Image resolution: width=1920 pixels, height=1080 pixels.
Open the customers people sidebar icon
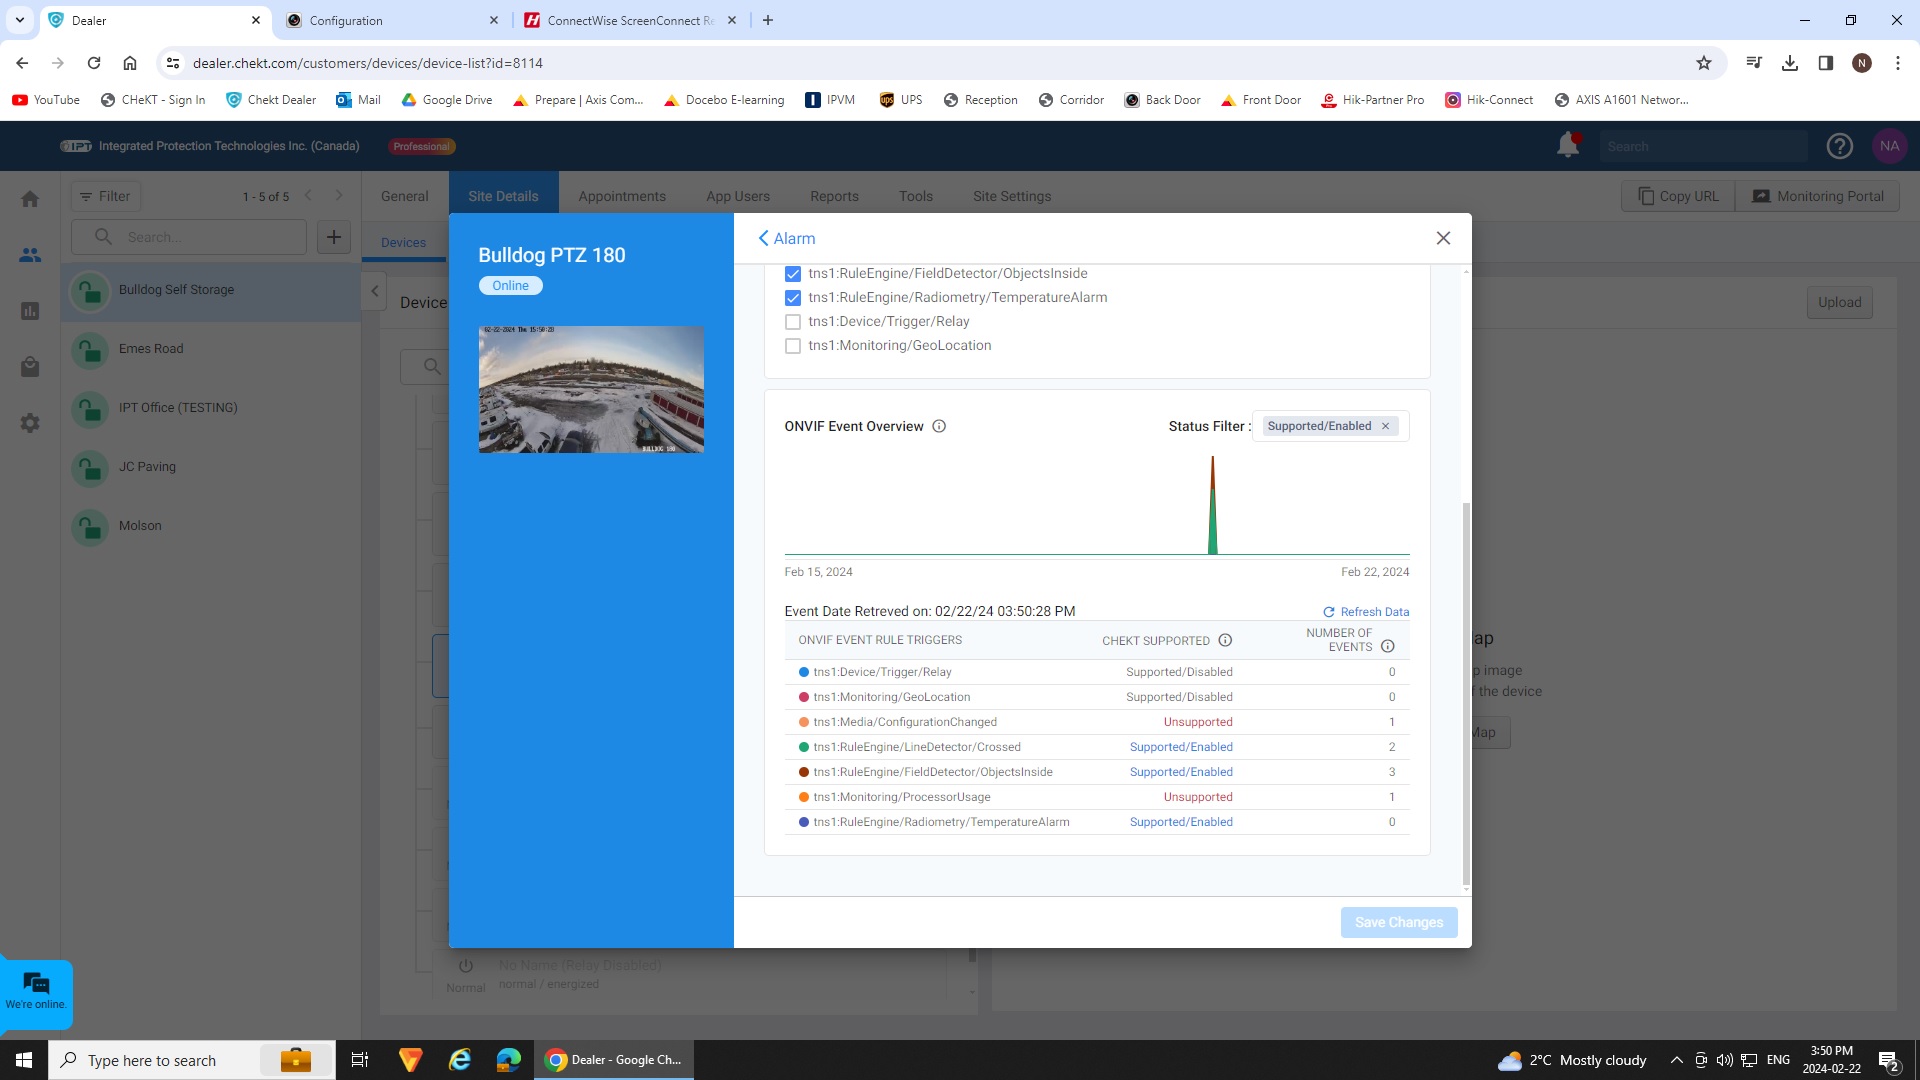(x=30, y=255)
